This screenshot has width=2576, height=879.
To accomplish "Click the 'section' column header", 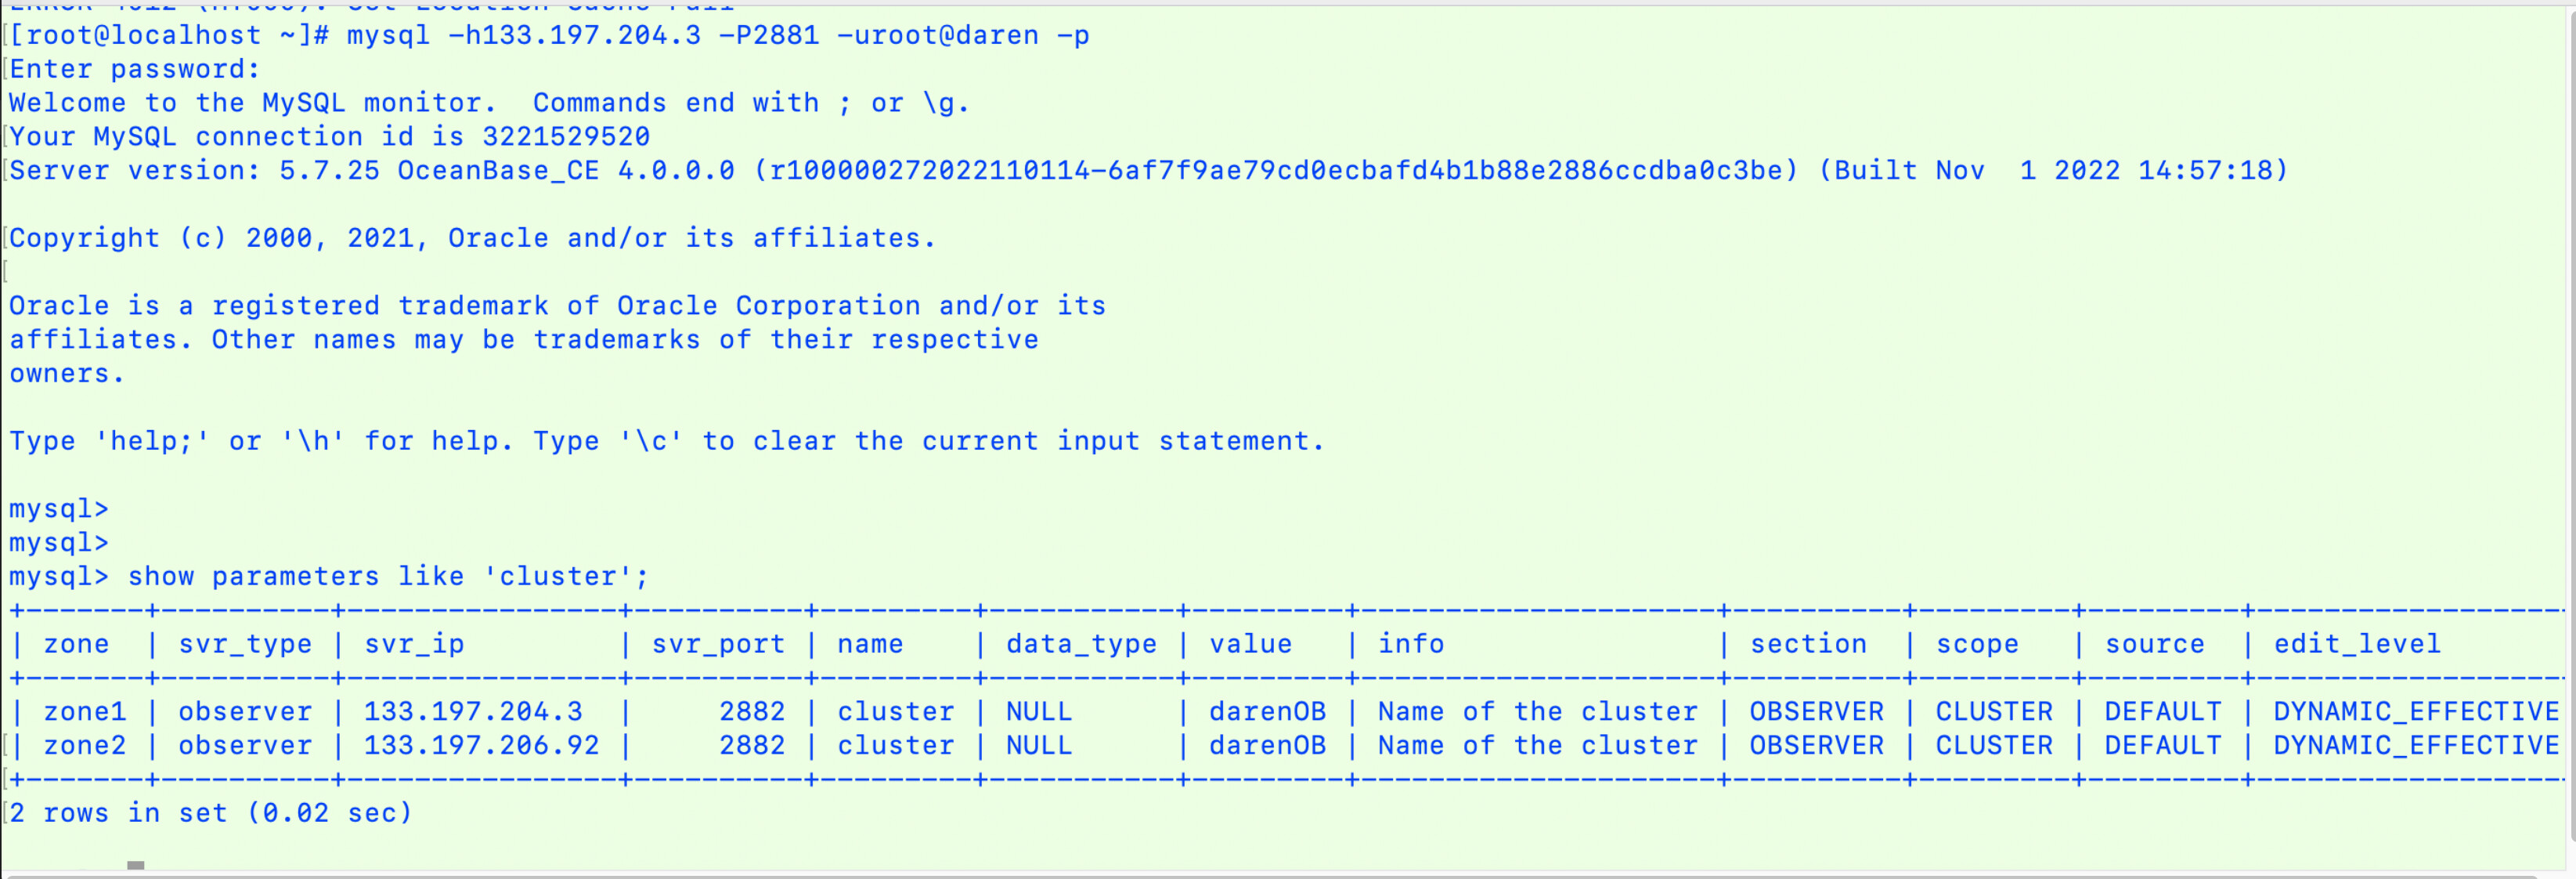I will 1808,644.
